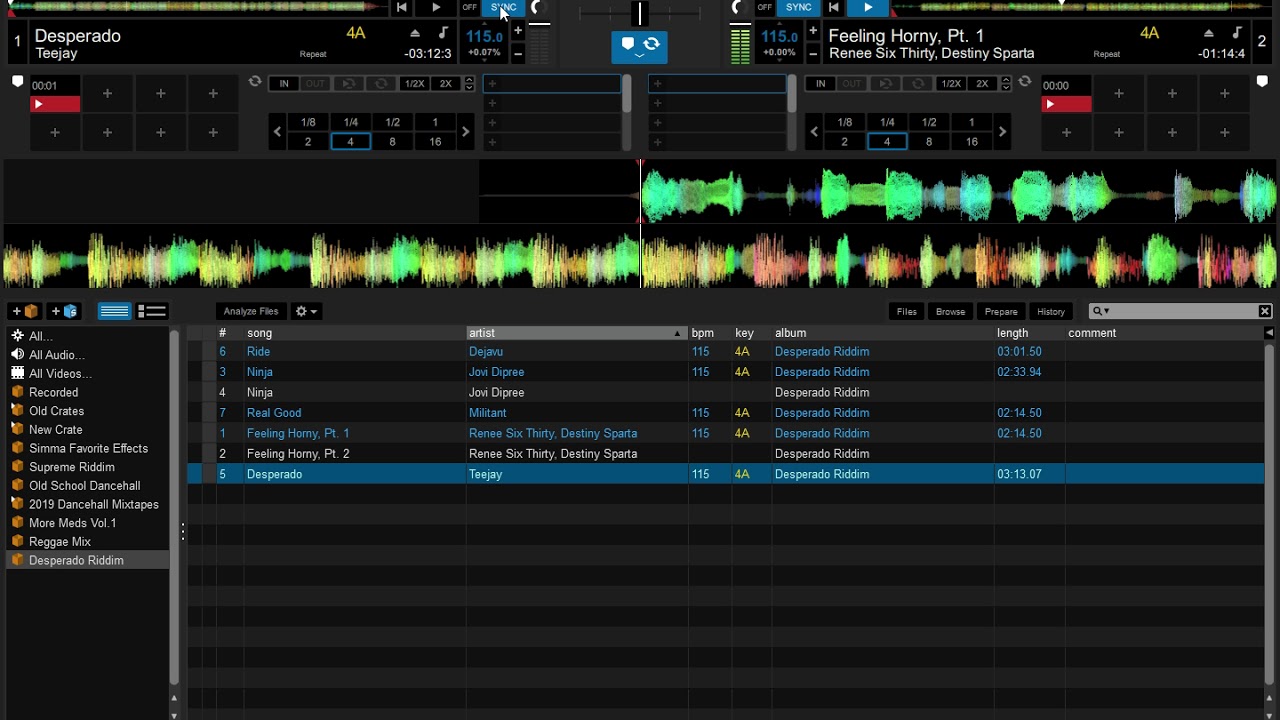Image resolution: width=1280 pixels, height=720 pixels.
Task: Toggle Repeat on deck 2
Action: point(1107,54)
